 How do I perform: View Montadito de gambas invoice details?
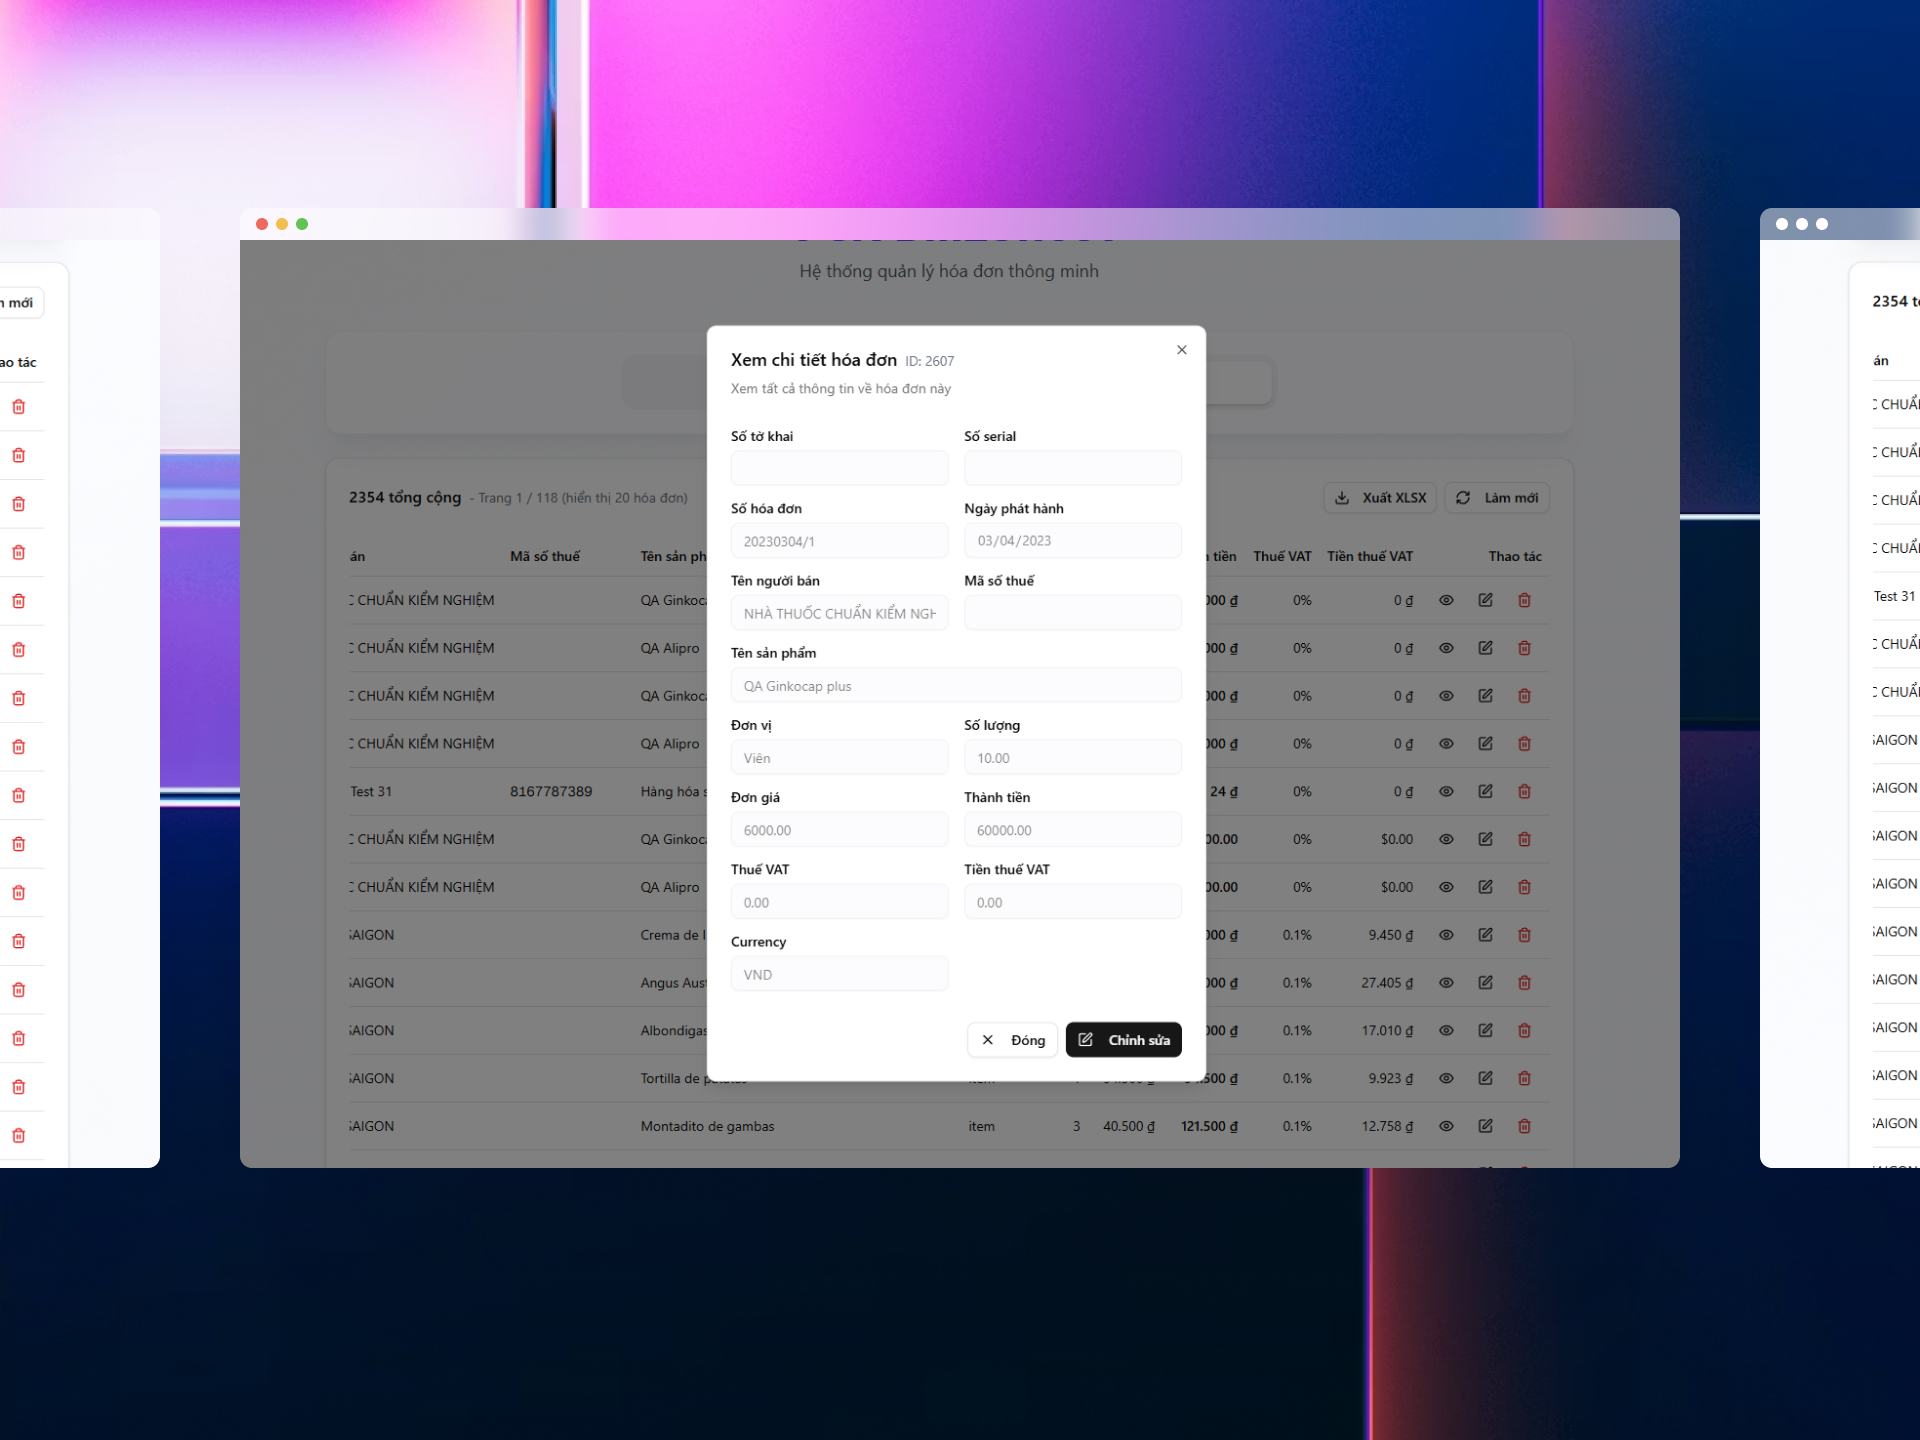pyautogui.click(x=1446, y=1126)
